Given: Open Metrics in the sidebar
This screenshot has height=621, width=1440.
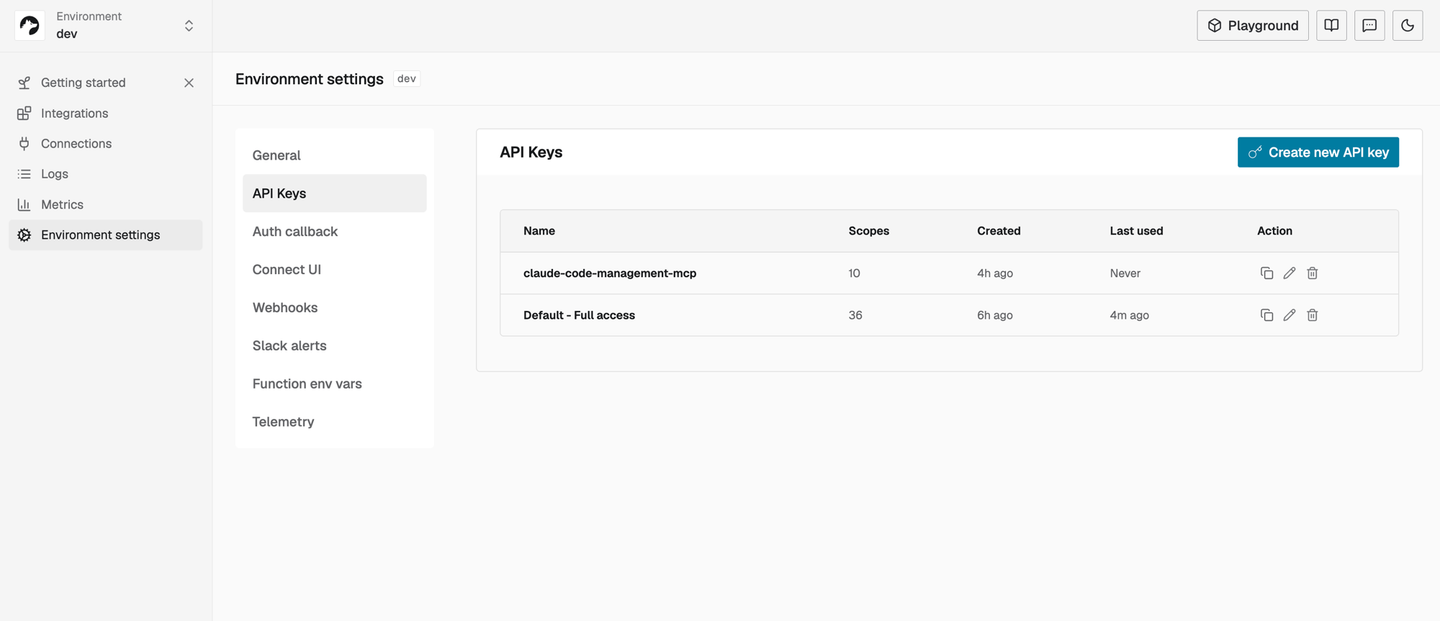Looking at the screenshot, I should point(106,204).
